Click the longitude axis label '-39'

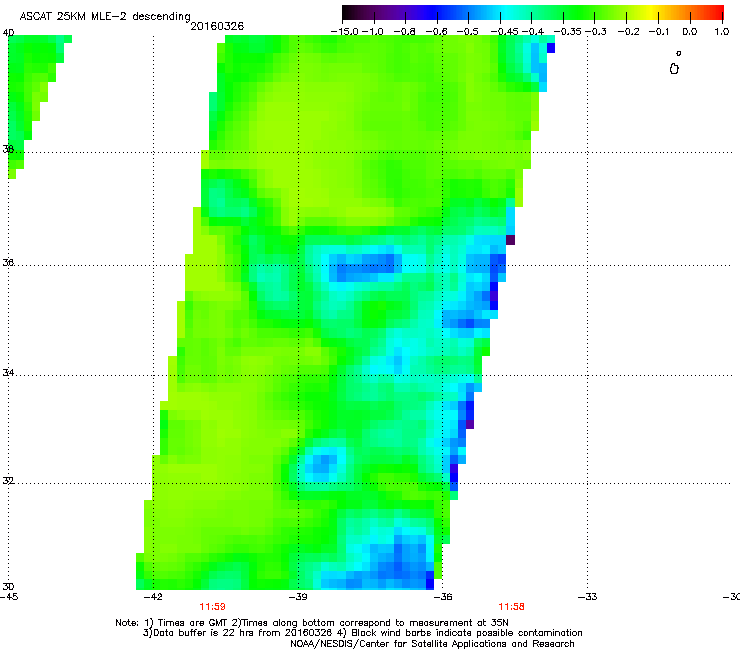point(298,597)
